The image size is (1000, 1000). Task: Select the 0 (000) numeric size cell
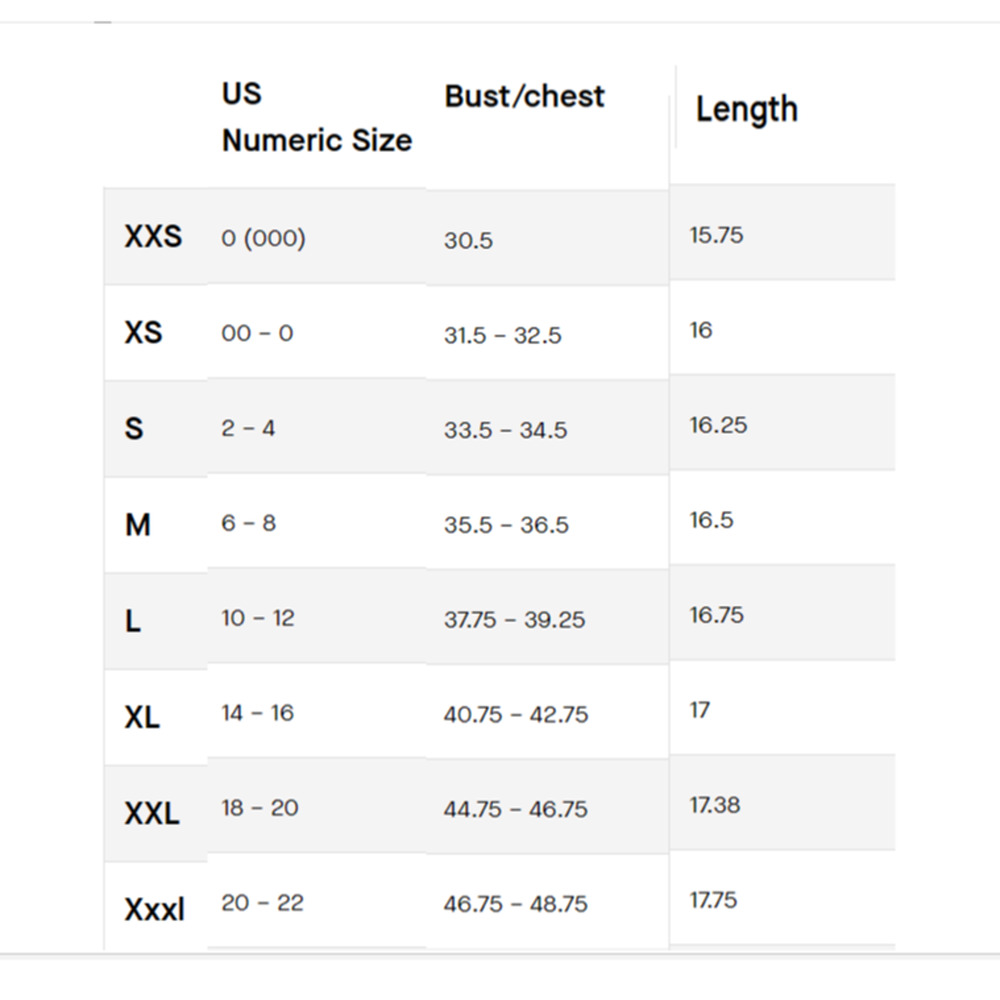click(263, 238)
